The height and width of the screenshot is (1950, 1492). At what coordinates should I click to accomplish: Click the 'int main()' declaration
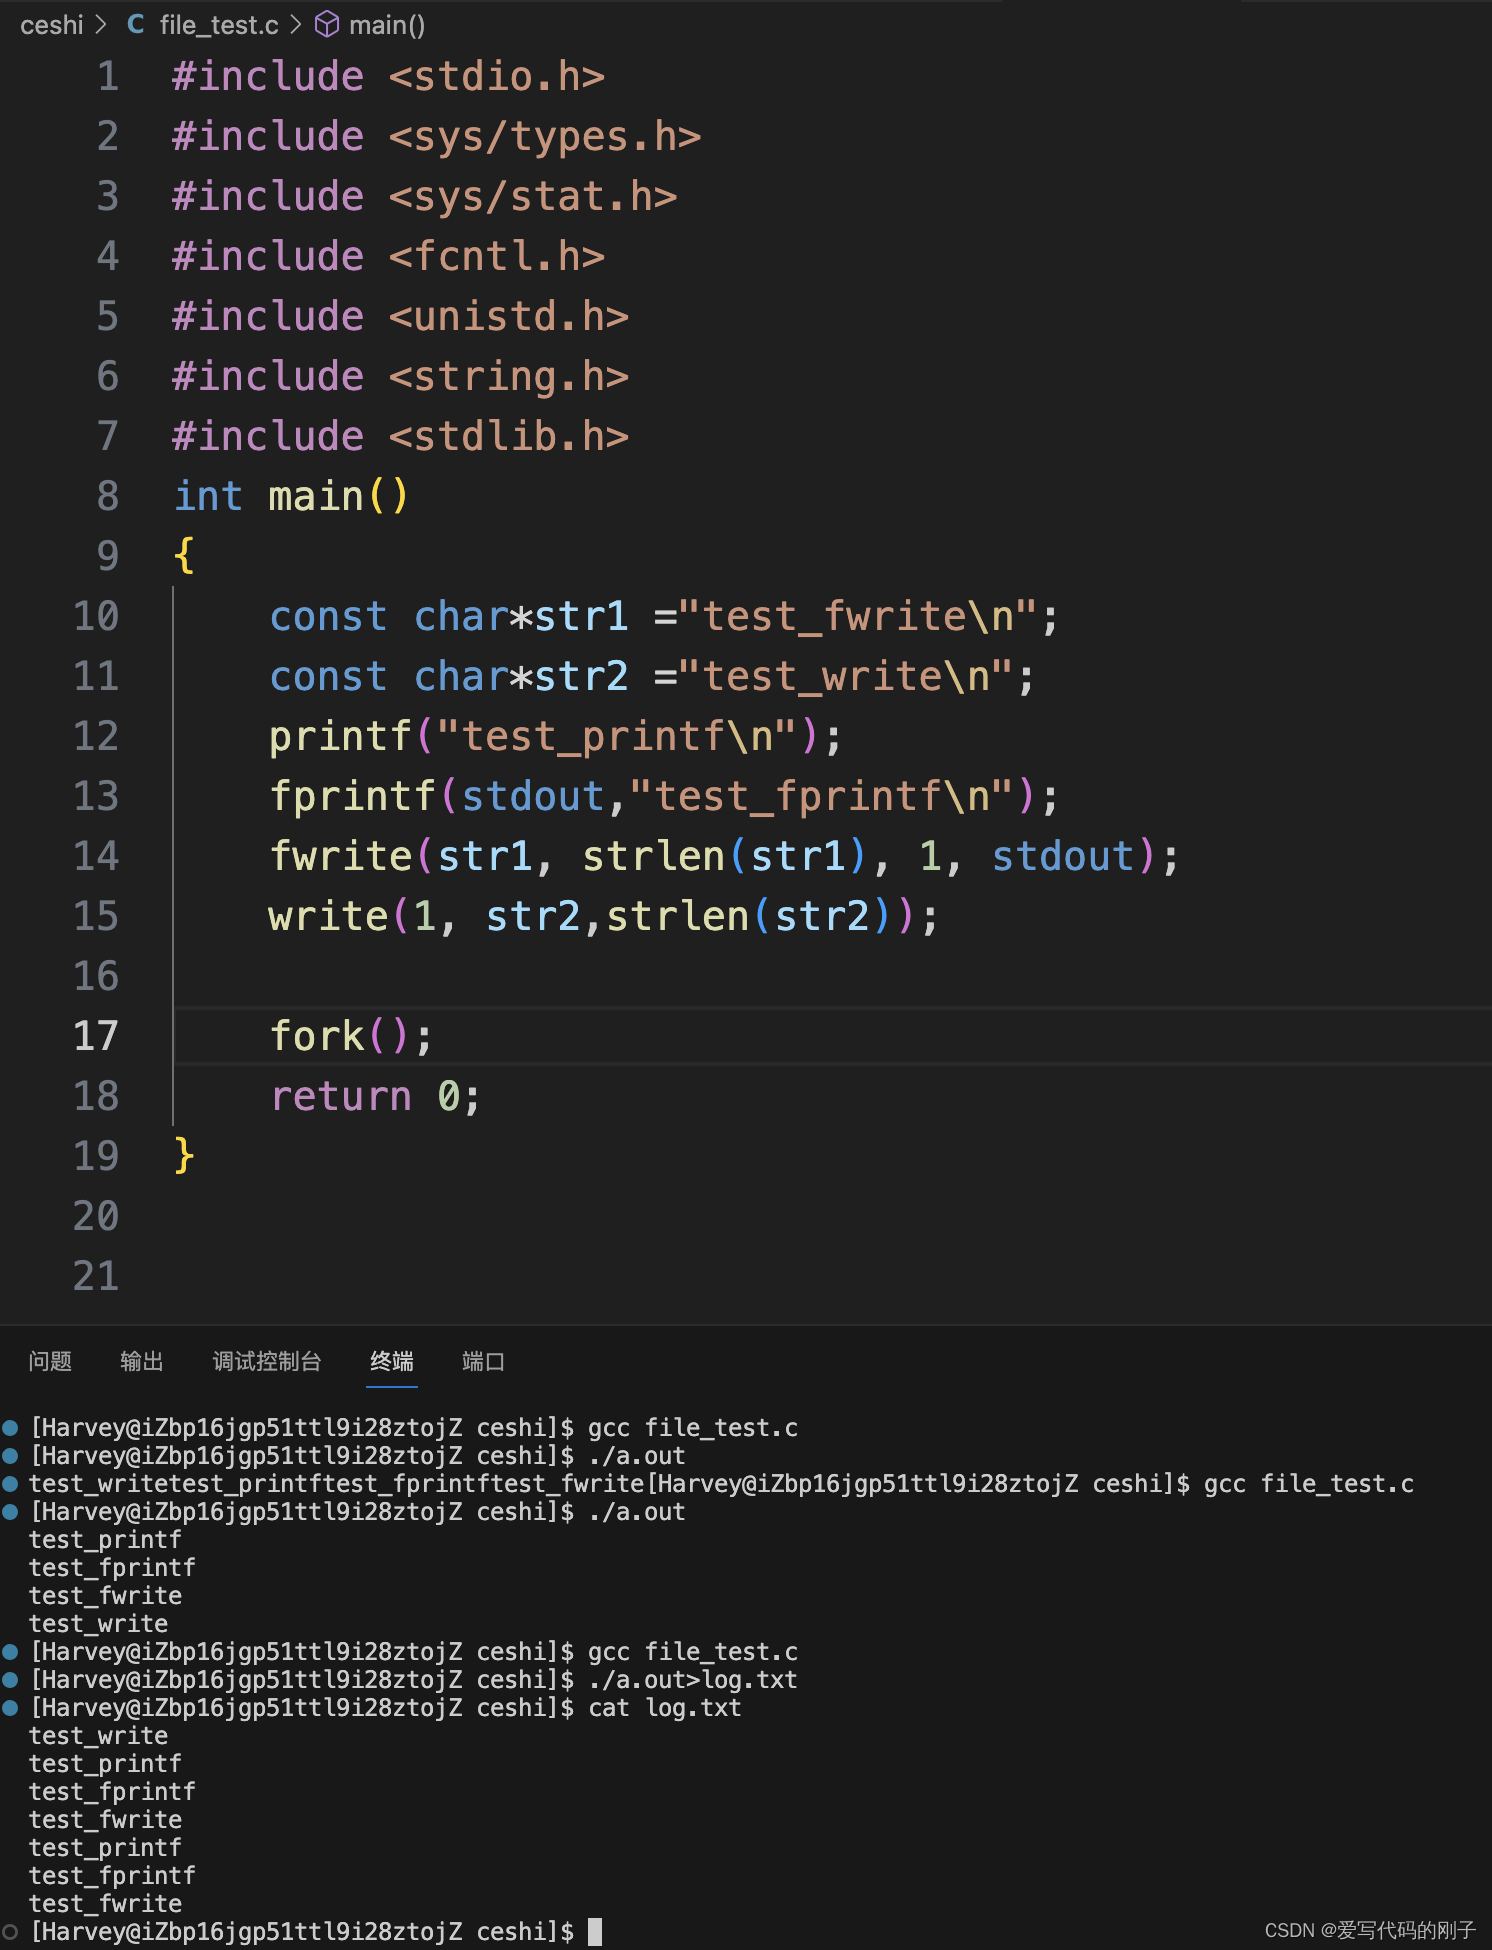coord(291,496)
